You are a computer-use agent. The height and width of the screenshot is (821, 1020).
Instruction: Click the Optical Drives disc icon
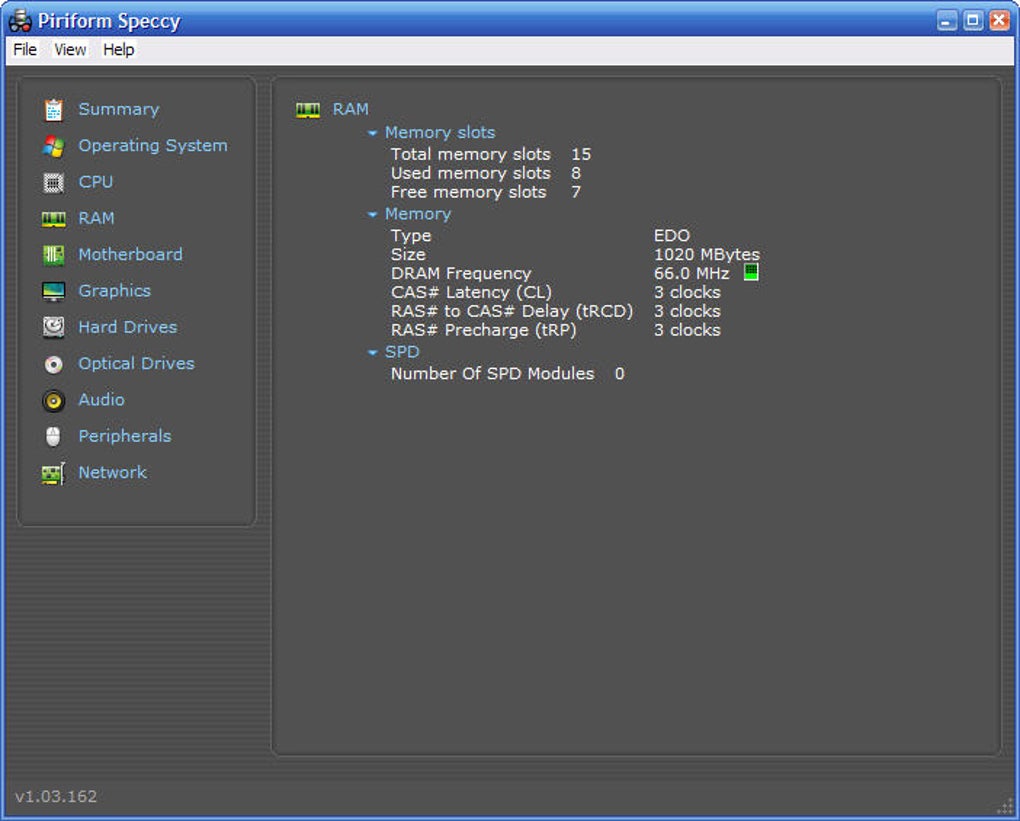point(53,364)
